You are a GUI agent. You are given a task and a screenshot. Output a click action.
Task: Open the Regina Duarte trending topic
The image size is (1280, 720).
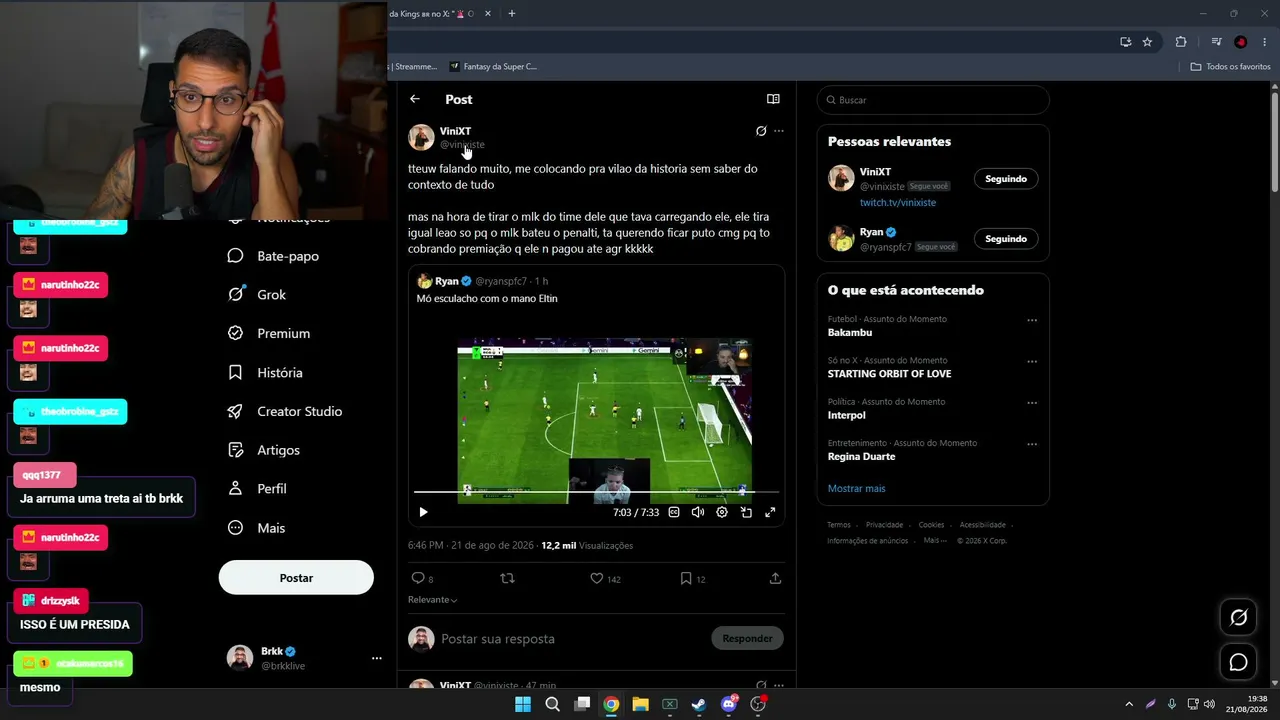[862, 457]
